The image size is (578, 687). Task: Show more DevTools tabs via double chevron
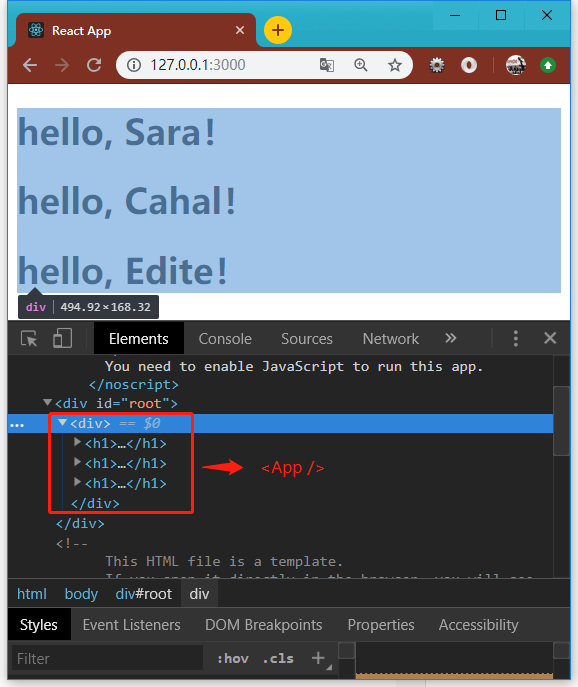(450, 338)
